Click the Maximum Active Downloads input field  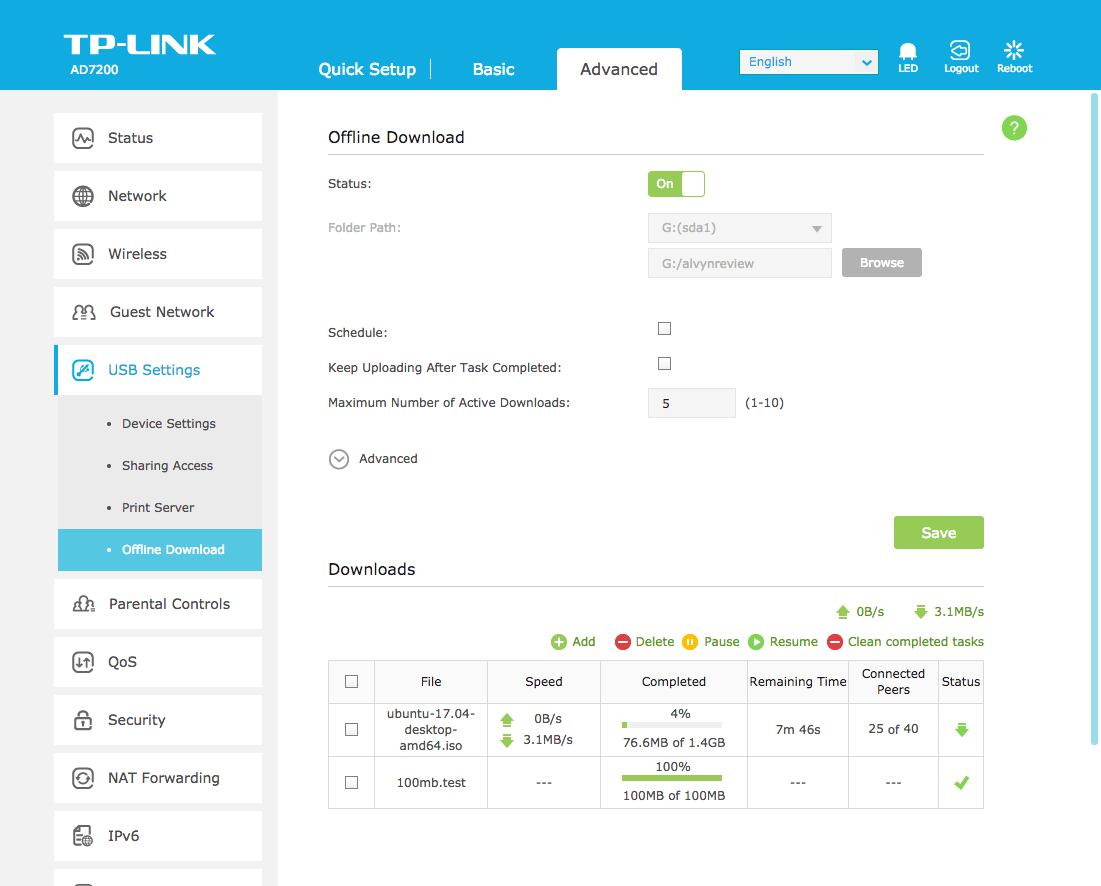tap(691, 403)
